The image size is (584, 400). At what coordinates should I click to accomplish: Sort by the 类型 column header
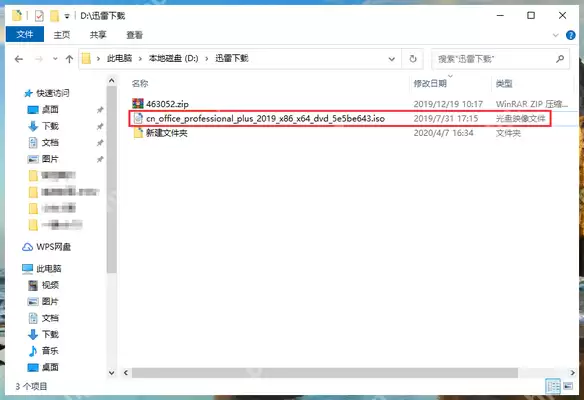point(504,83)
